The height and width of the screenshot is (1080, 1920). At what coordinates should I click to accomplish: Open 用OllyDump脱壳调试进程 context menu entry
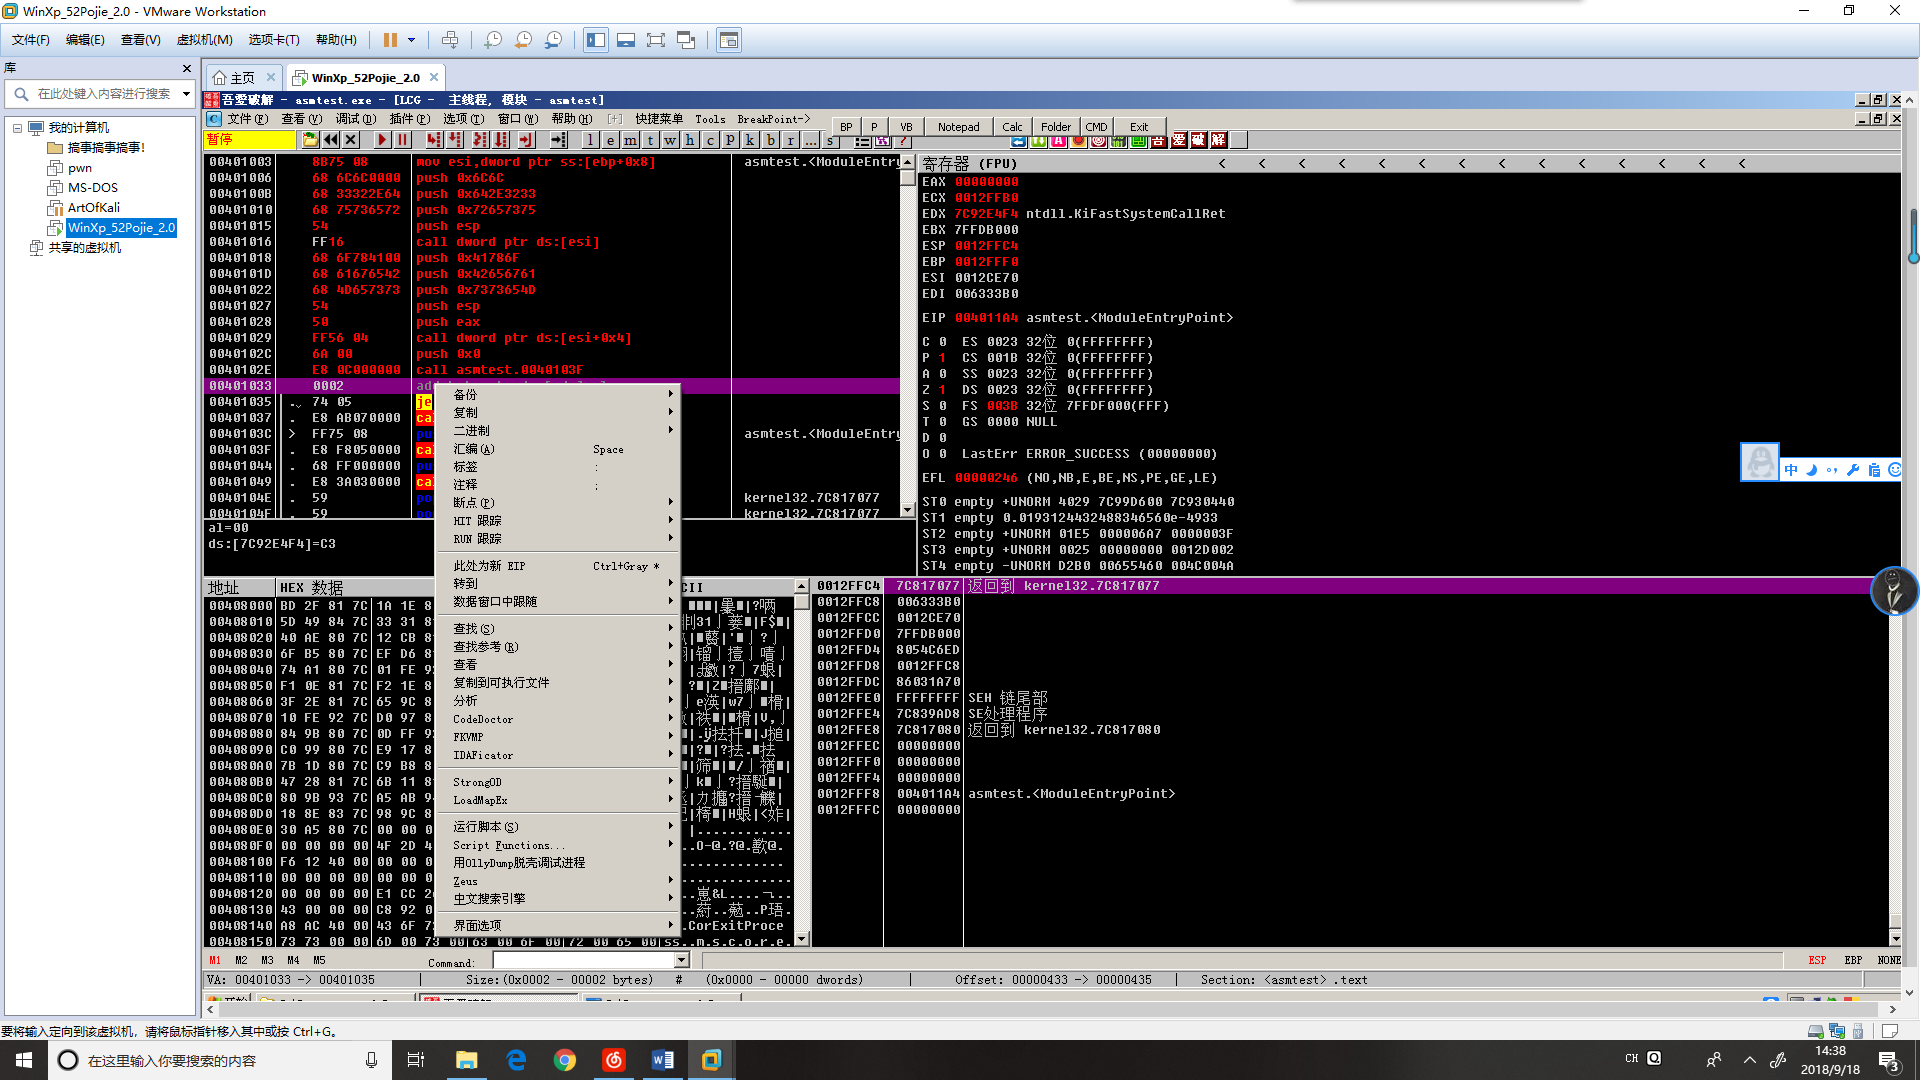click(519, 862)
